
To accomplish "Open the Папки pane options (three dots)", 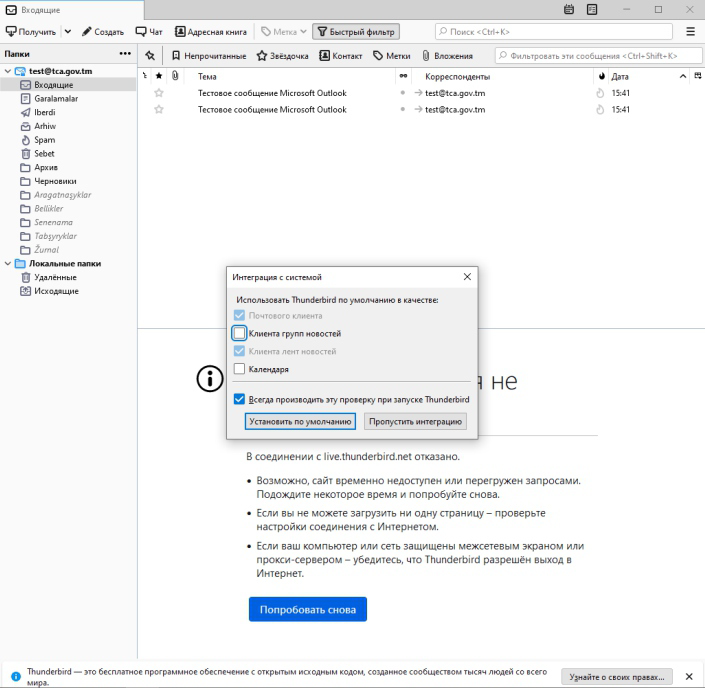I will tap(125, 54).
